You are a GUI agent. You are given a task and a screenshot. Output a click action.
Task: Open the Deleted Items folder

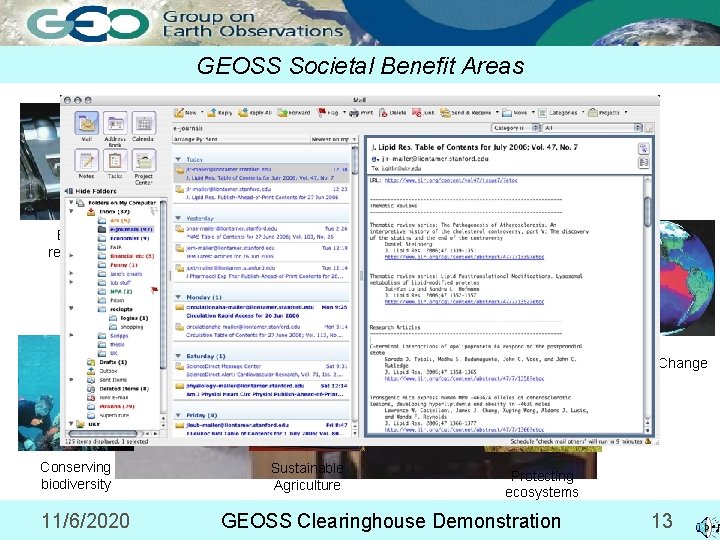118,389
